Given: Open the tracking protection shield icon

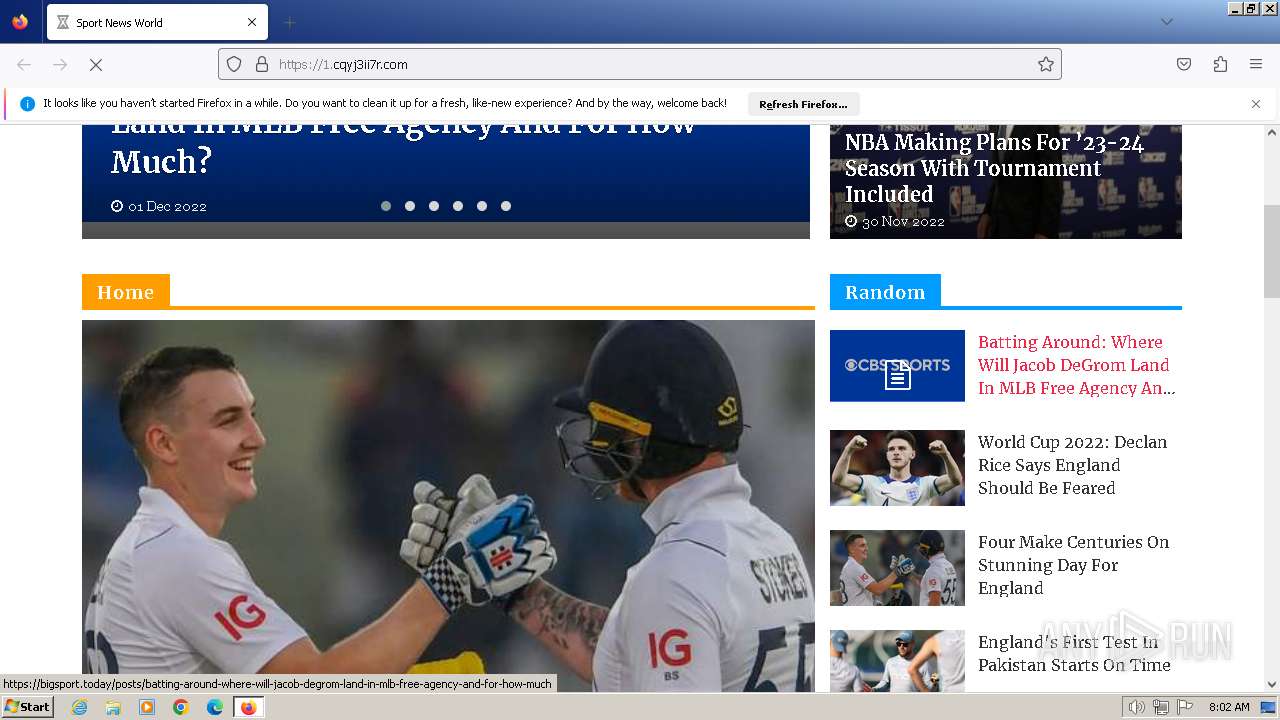Looking at the screenshot, I should click(x=234, y=64).
